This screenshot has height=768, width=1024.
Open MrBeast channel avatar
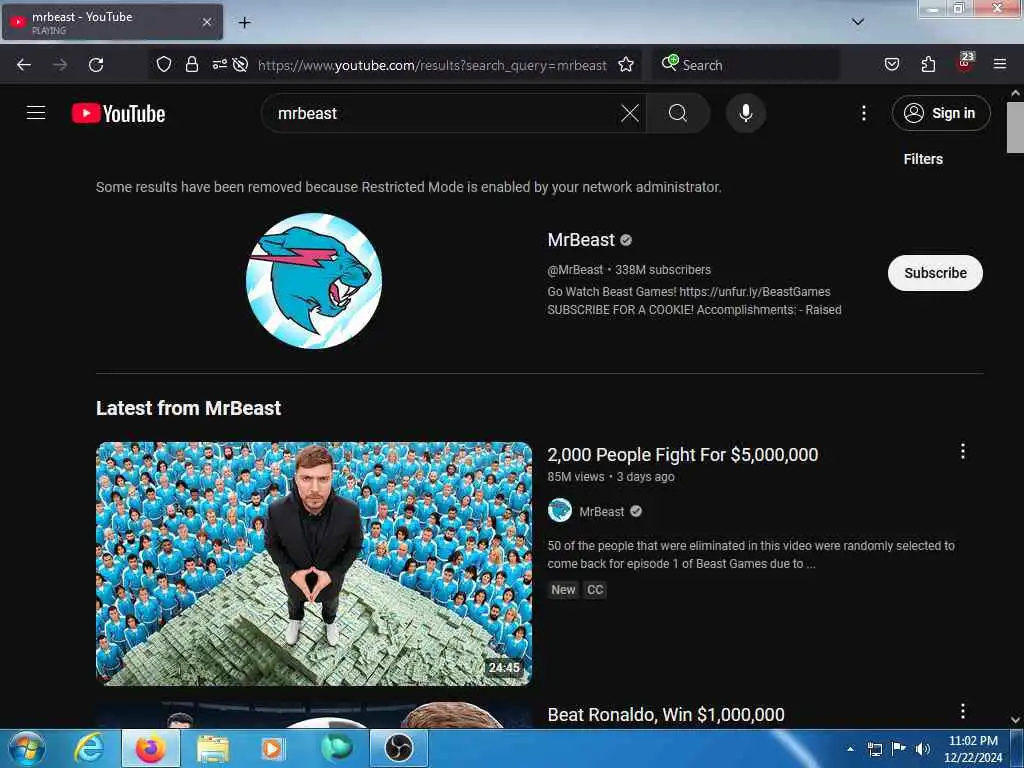(x=314, y=281)
